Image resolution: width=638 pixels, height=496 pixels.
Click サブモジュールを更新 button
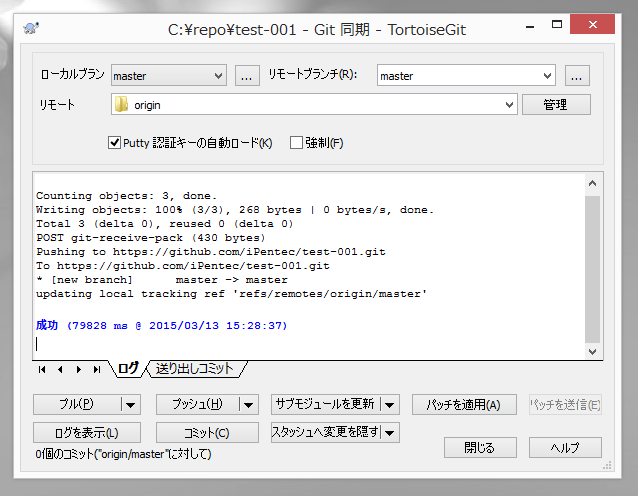[326, 404]
